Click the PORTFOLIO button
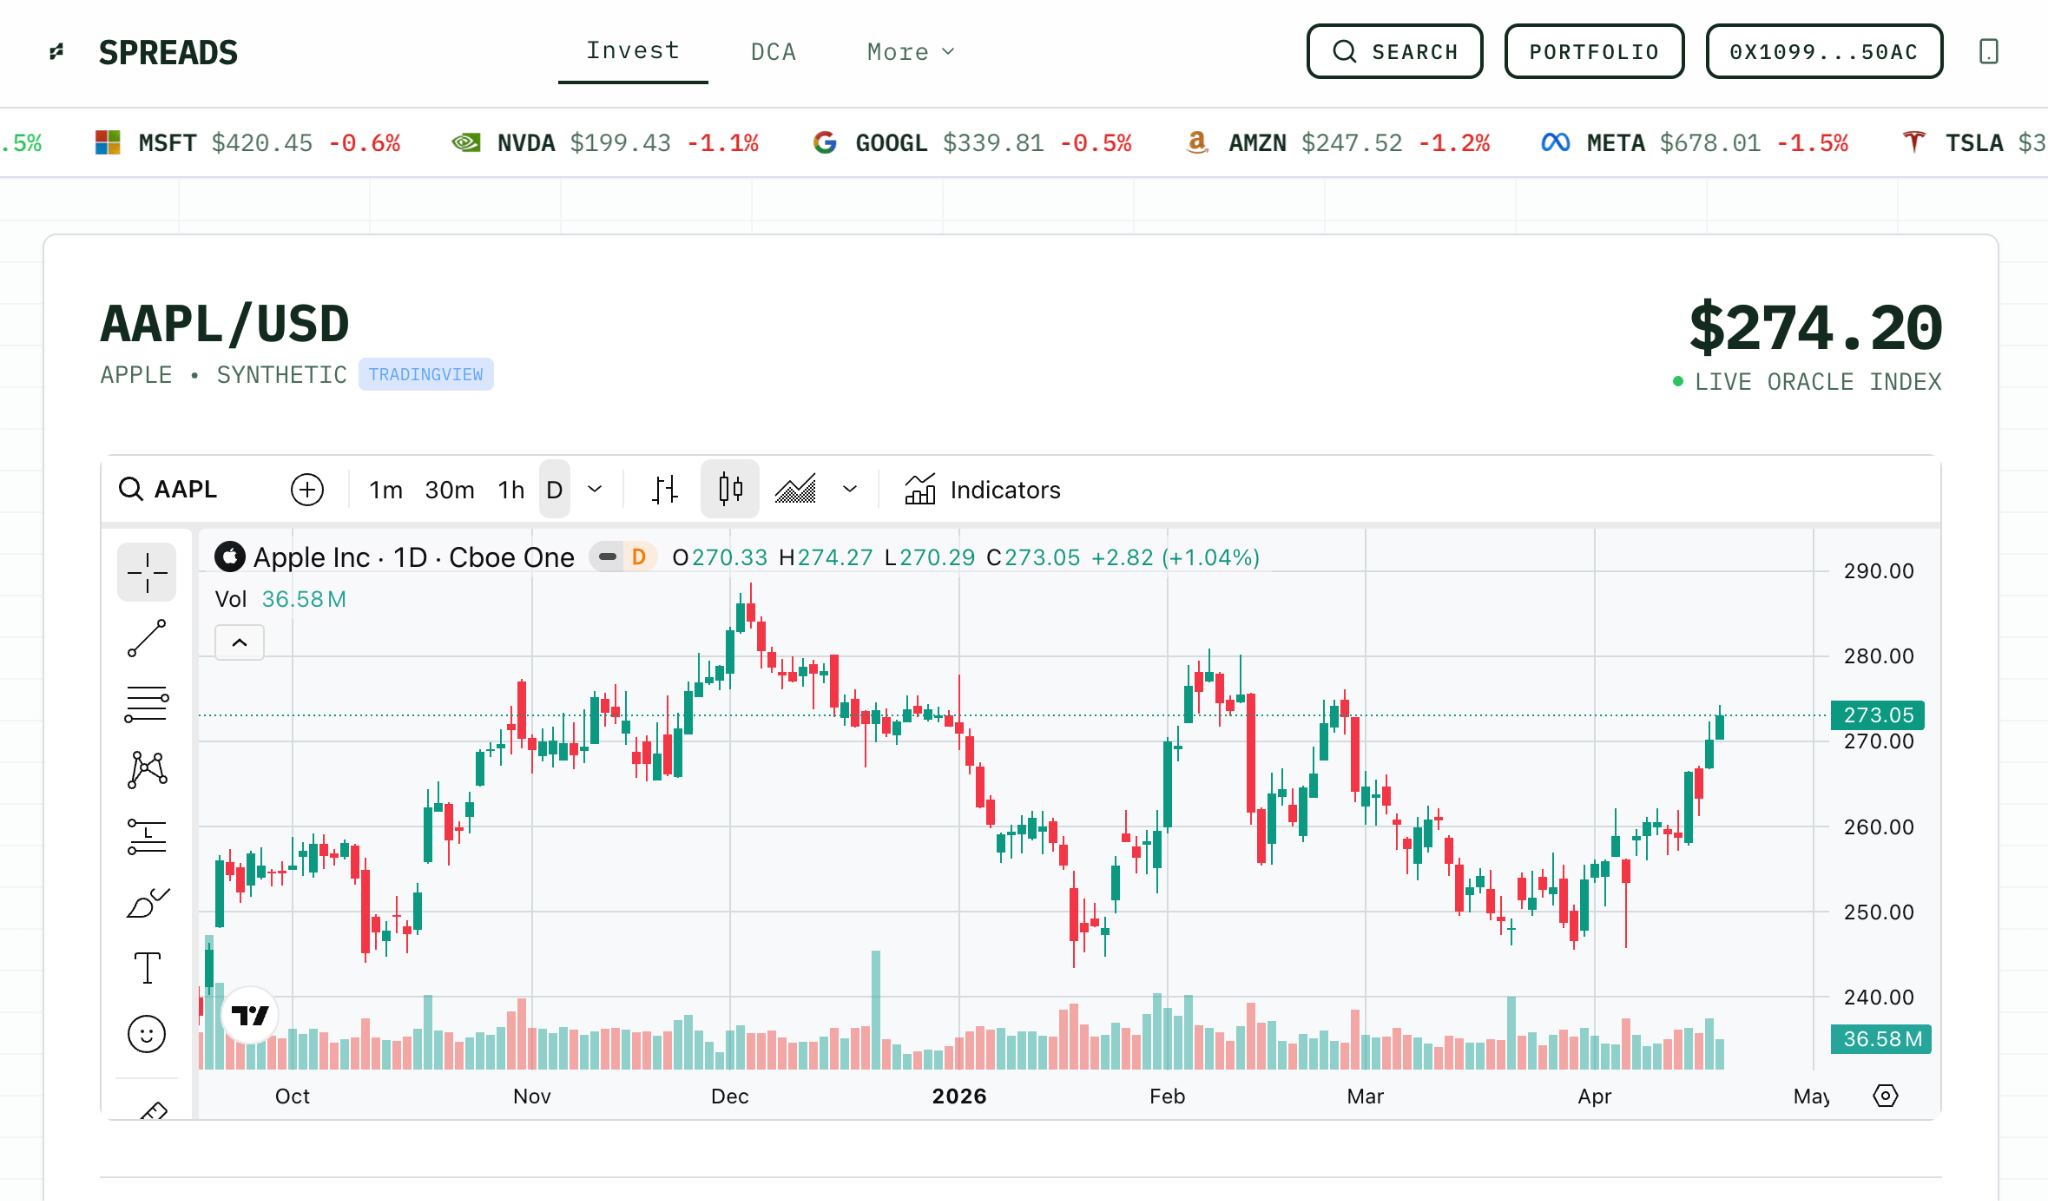 1594,52
